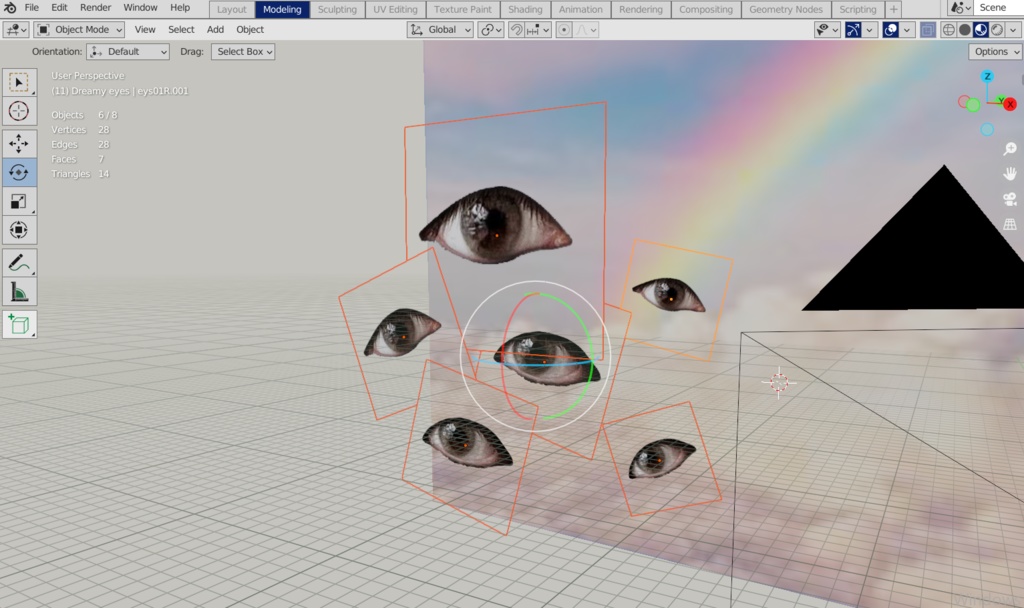Open the File menu

(x=31, y=8)
